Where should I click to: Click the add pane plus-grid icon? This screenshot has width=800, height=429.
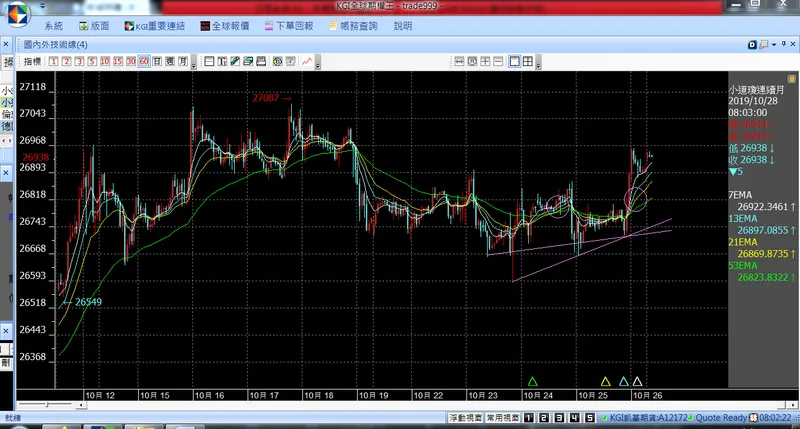pos(485,62)
